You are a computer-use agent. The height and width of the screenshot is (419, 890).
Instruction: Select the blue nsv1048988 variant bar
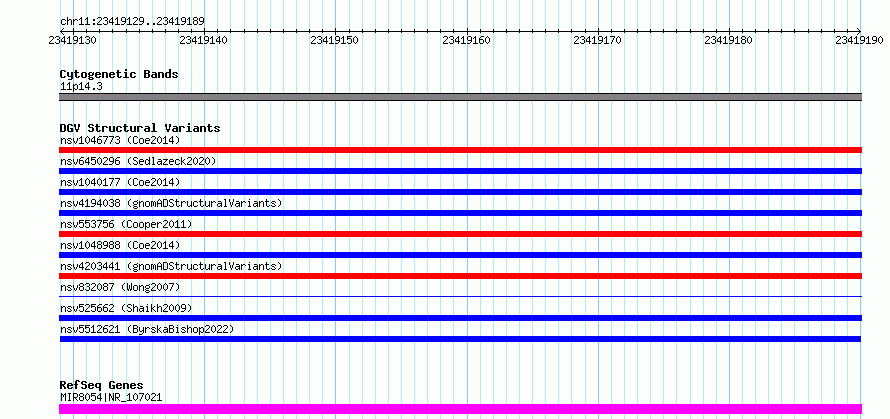460,255
